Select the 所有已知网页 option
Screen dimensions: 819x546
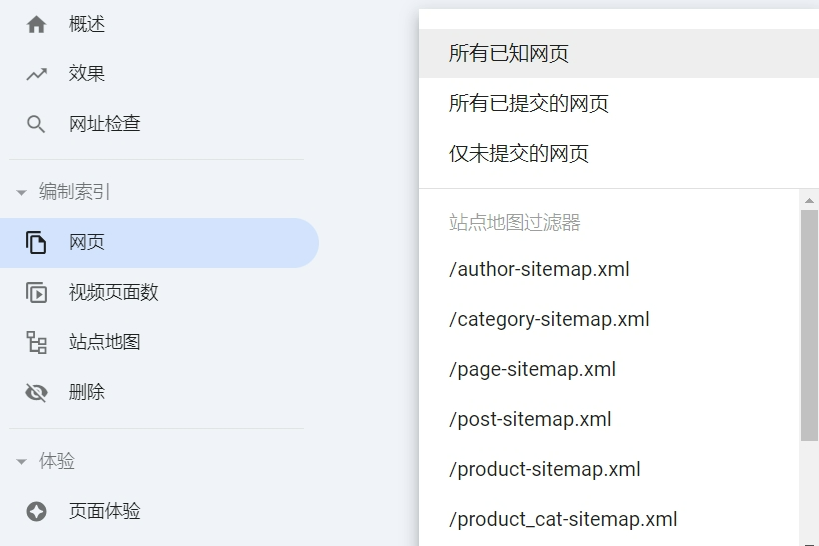click(x=509, y=54)
